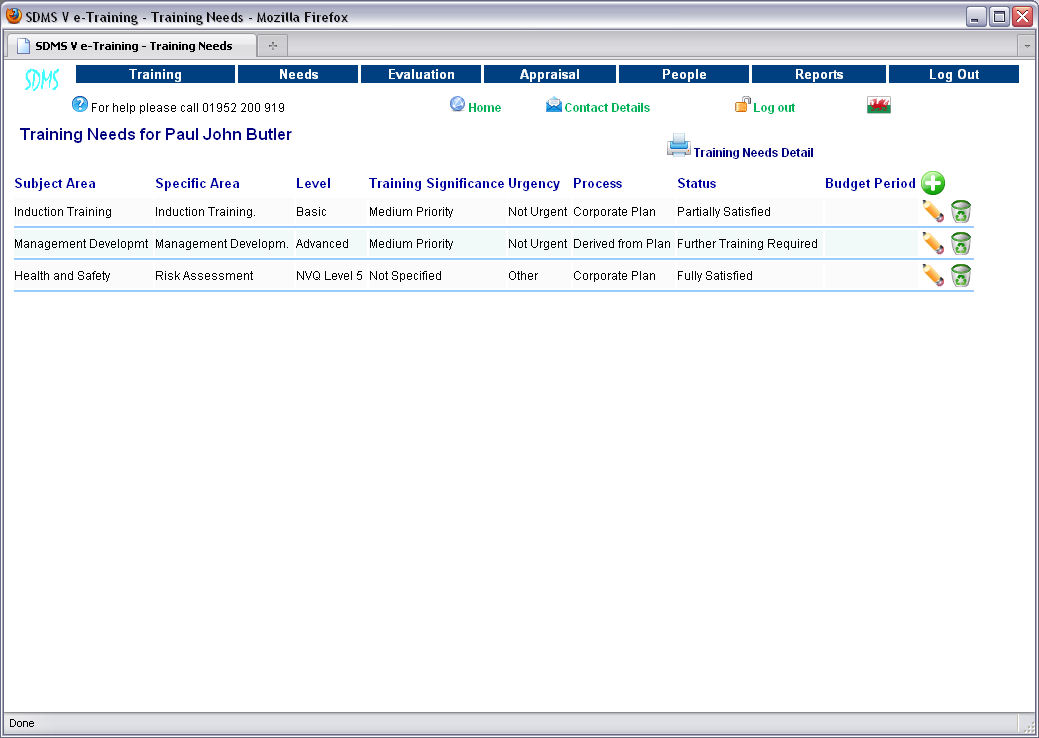Click the 'Further Training Required' status cell
Screen dimensions: 1039x738
[747, 244]
